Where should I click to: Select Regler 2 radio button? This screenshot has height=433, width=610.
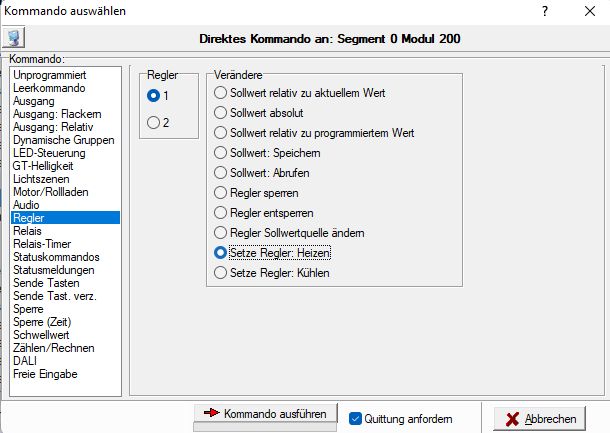[153, 123]
